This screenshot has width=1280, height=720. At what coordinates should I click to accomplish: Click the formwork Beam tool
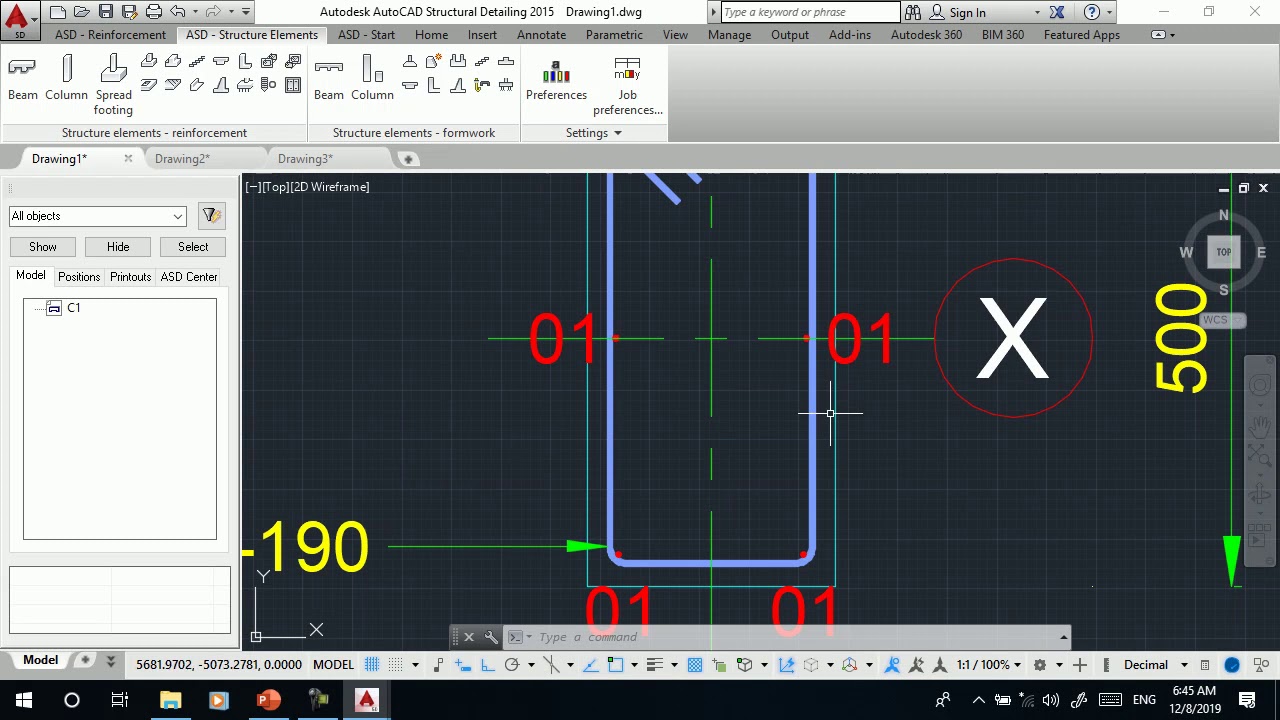[x=328, y=78]
